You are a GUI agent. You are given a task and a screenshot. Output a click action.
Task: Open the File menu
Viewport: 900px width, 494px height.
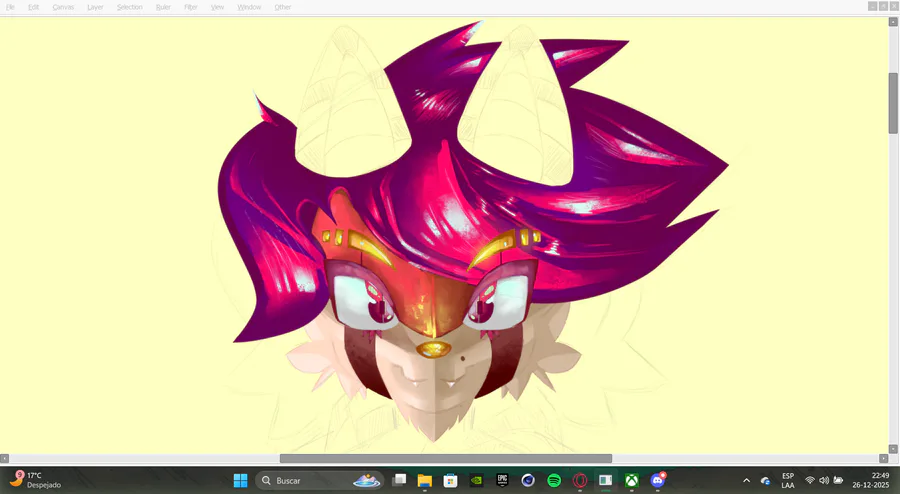[x=10, y=7]
